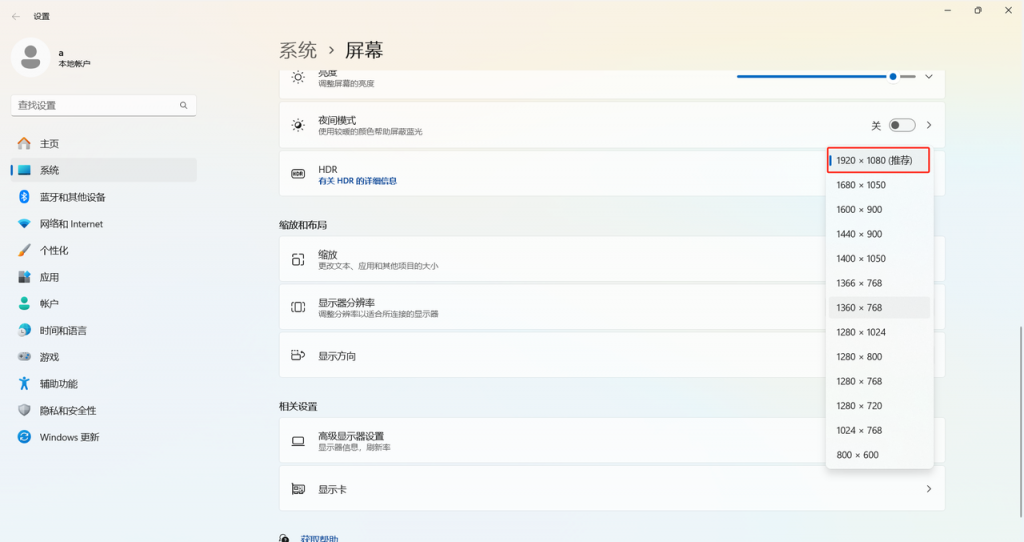
Task: Open 夜间模式 details chevron
Action: (929, 125)
